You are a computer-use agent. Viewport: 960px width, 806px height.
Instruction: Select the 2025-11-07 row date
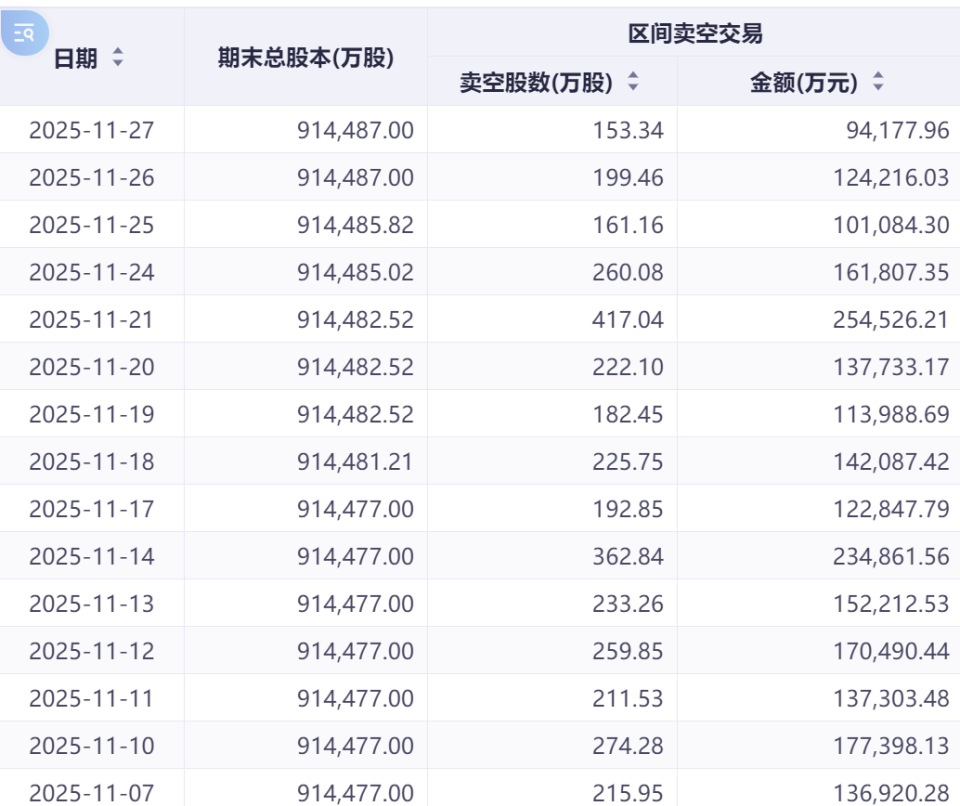pos(92,793)
